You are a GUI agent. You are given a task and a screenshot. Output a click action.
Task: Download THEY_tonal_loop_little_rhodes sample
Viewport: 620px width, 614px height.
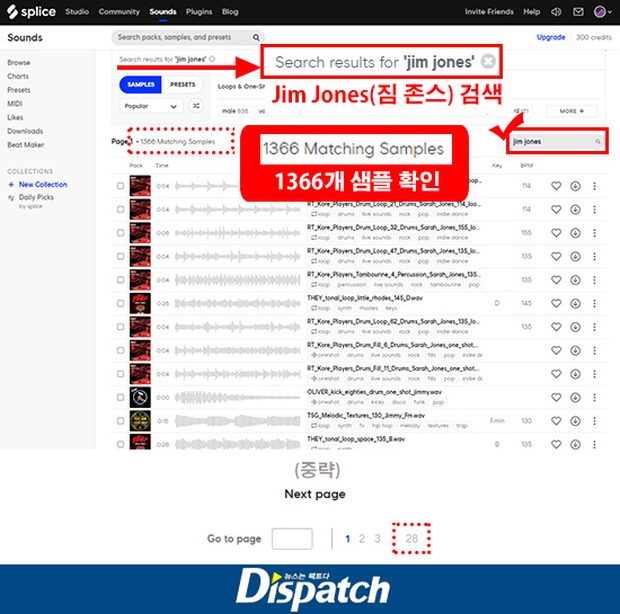tap(575, 303)
